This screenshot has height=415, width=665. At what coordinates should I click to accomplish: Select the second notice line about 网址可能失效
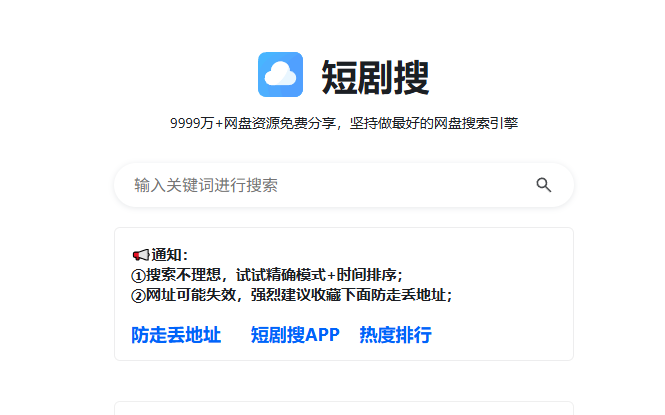tap(292, 295)
